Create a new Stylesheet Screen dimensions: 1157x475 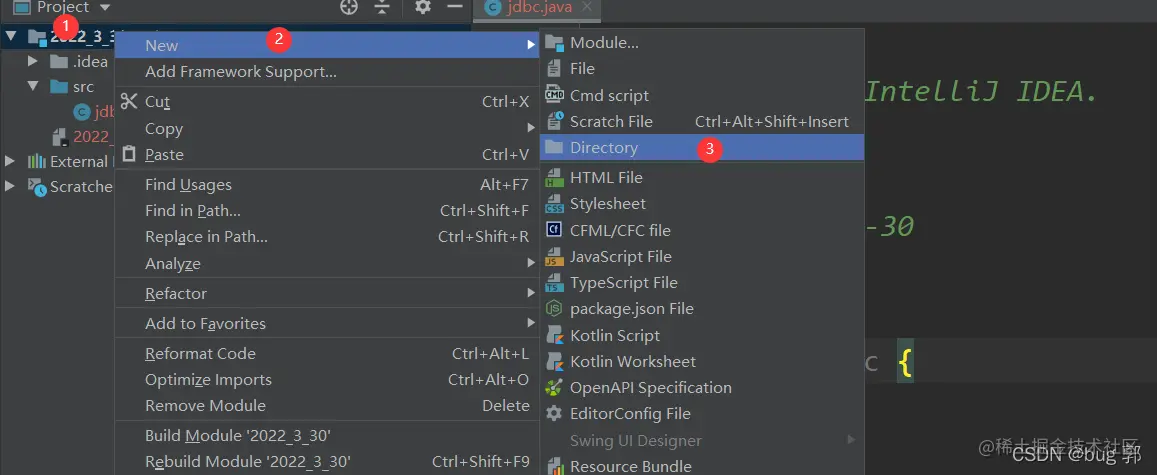tap(702, 204)
